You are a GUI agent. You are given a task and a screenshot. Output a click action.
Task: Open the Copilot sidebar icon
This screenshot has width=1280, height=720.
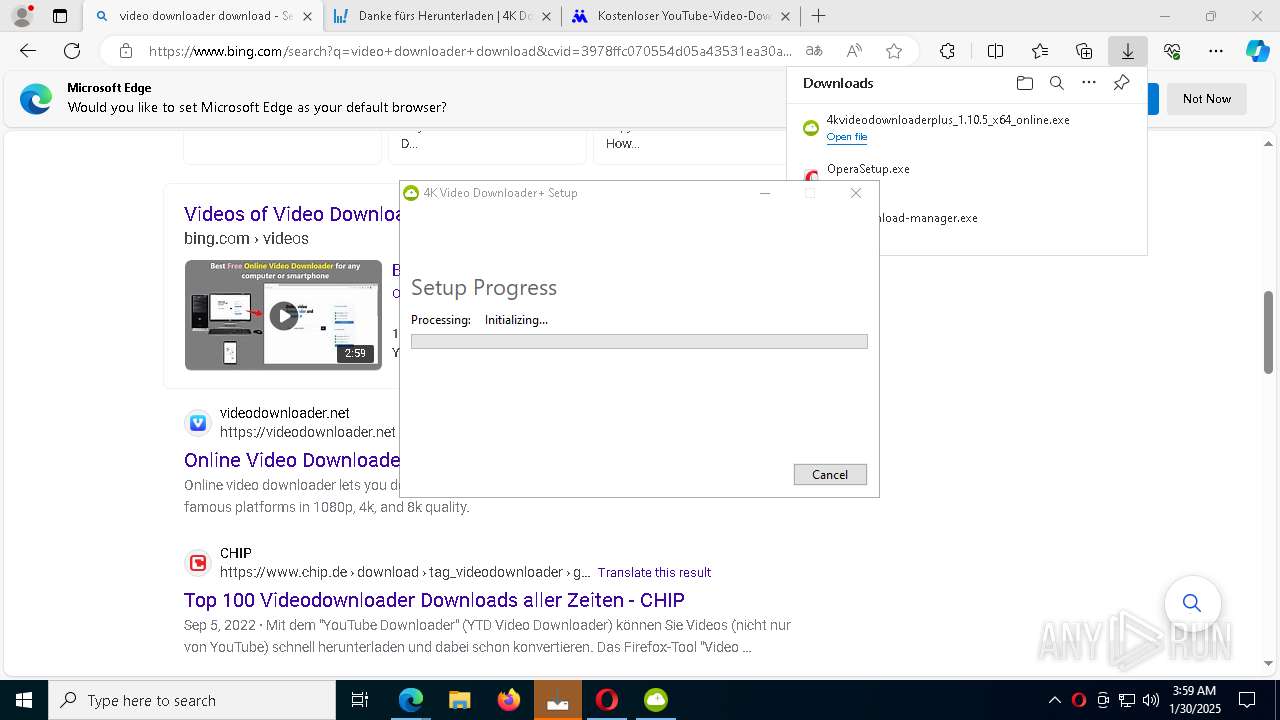click(x=1257, y=51)
